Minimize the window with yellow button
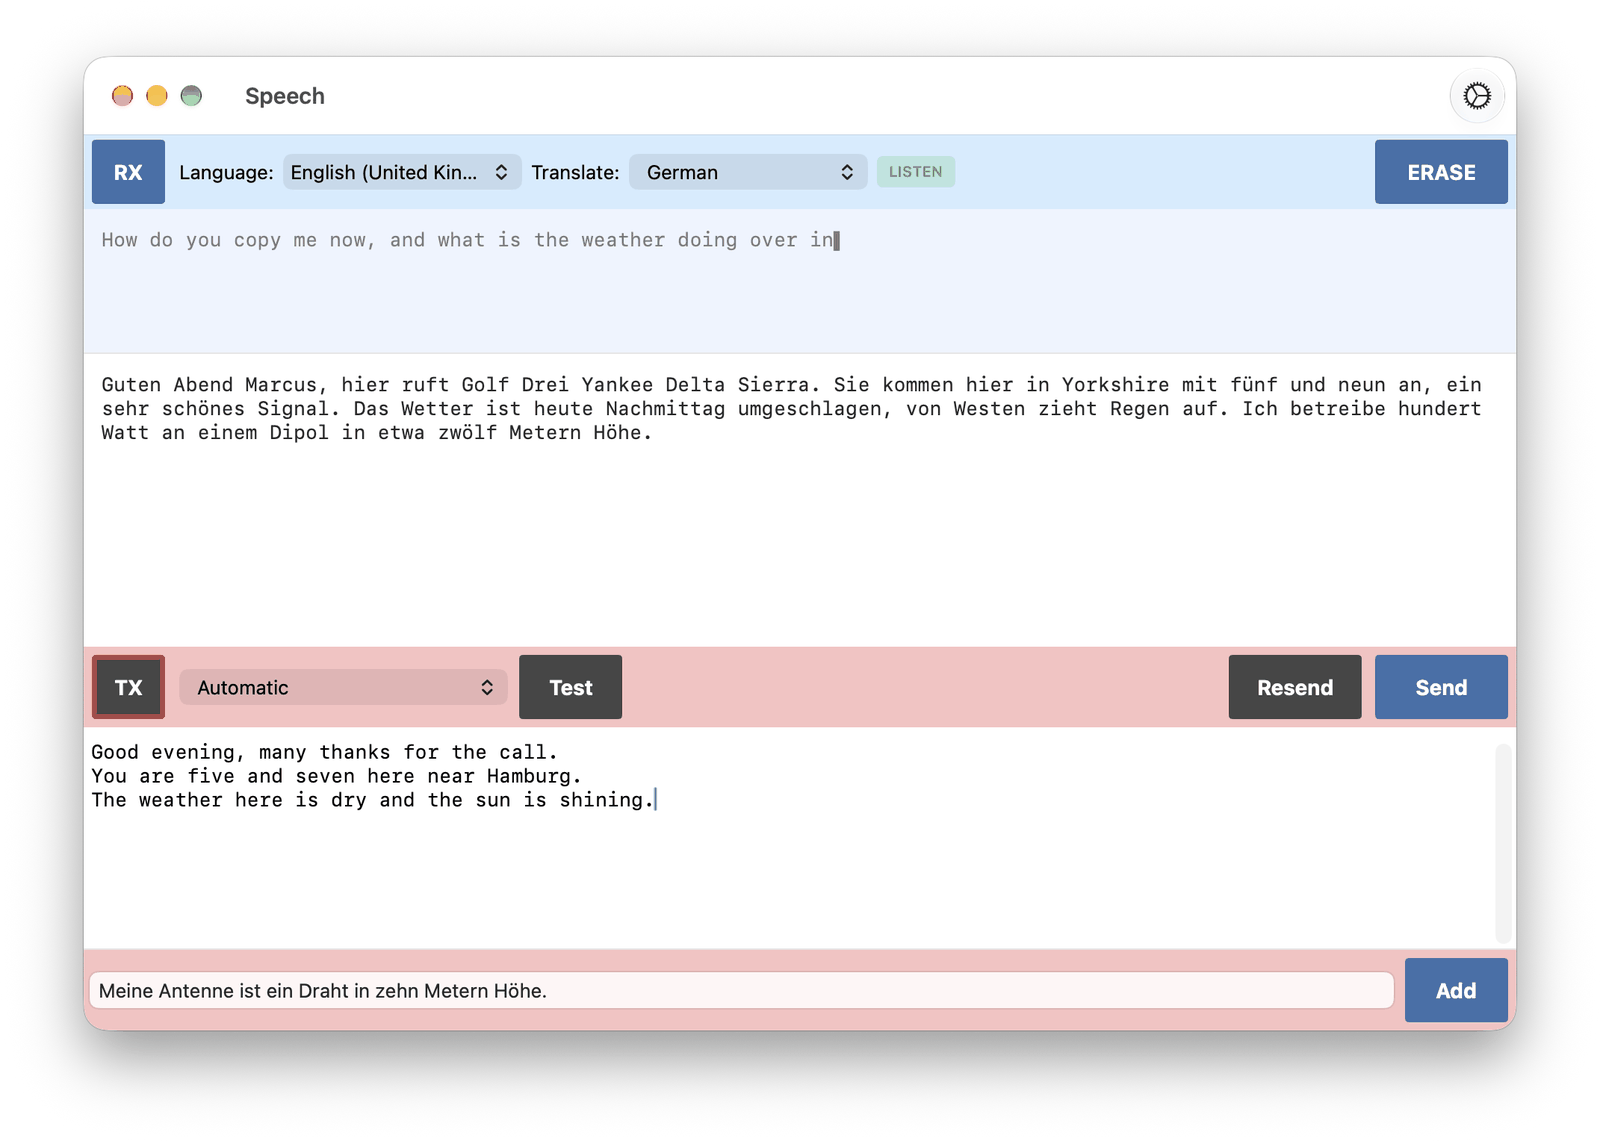The width and height of the screenshot is (1600, 1141). (x=157, y=95)
